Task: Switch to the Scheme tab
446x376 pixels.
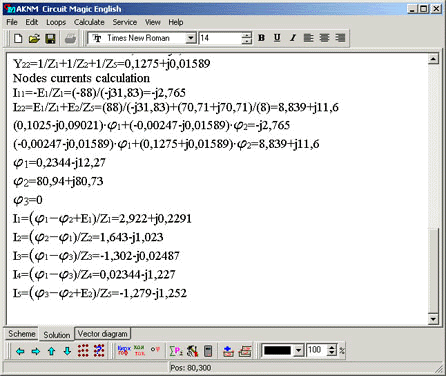Action: point(22,334)
